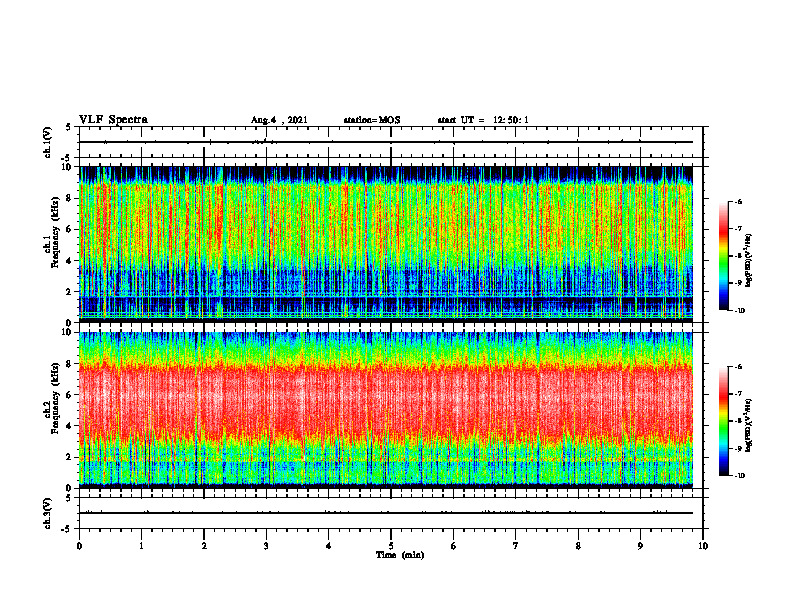Click the "ch.1(V)" axis label
792x612 pixels.
48,142
